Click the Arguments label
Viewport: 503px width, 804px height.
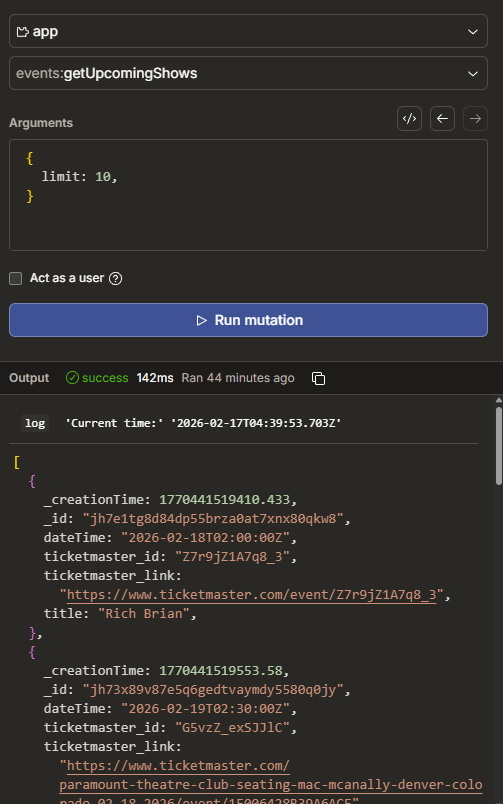41,123
